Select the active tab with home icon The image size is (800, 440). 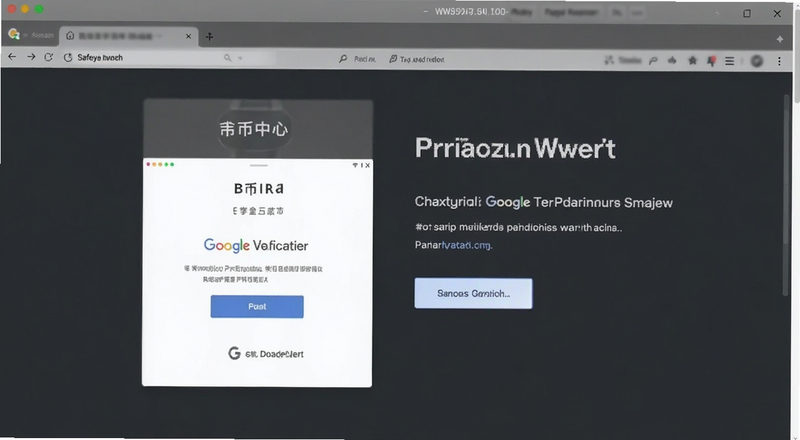click(x=129, y=36)
